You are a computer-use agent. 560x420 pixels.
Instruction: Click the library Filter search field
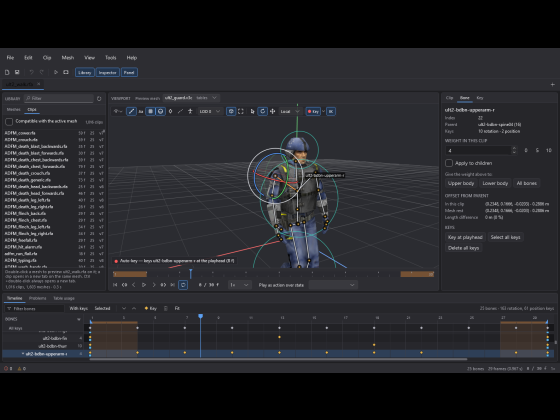(x=59, y=98)
